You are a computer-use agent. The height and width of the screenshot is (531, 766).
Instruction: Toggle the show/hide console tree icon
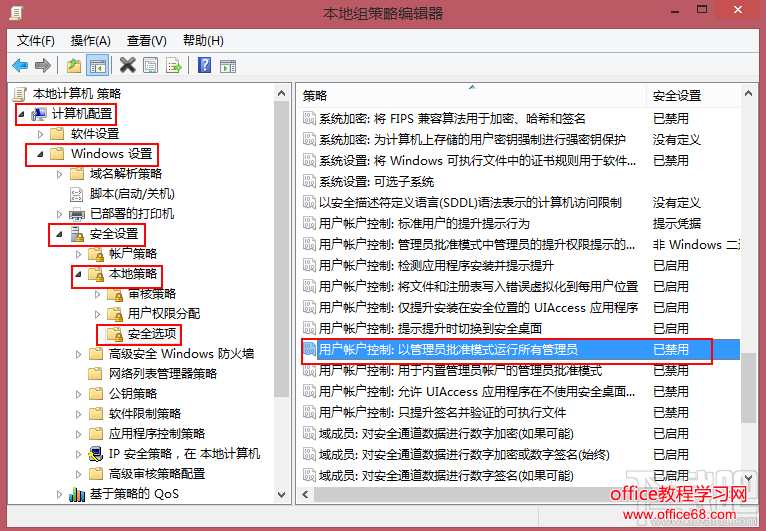(97, 65)
